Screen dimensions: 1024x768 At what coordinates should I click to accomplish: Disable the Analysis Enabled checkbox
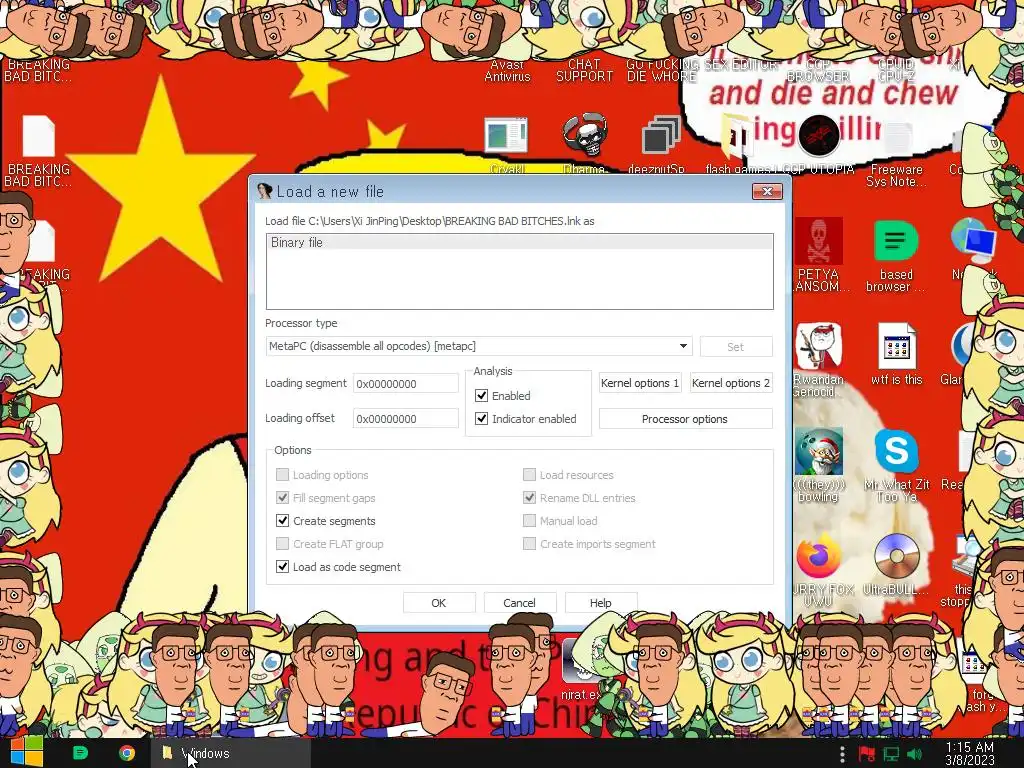(x=481, y=396)
